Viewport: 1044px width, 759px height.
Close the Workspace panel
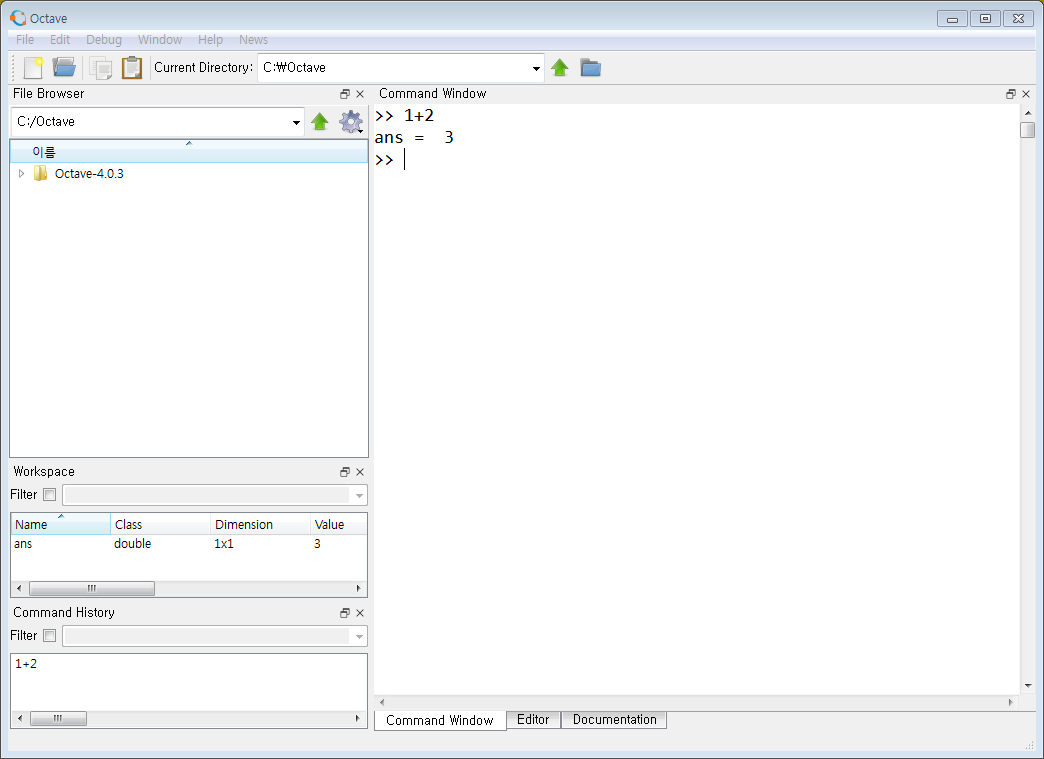tap(360, 472)
